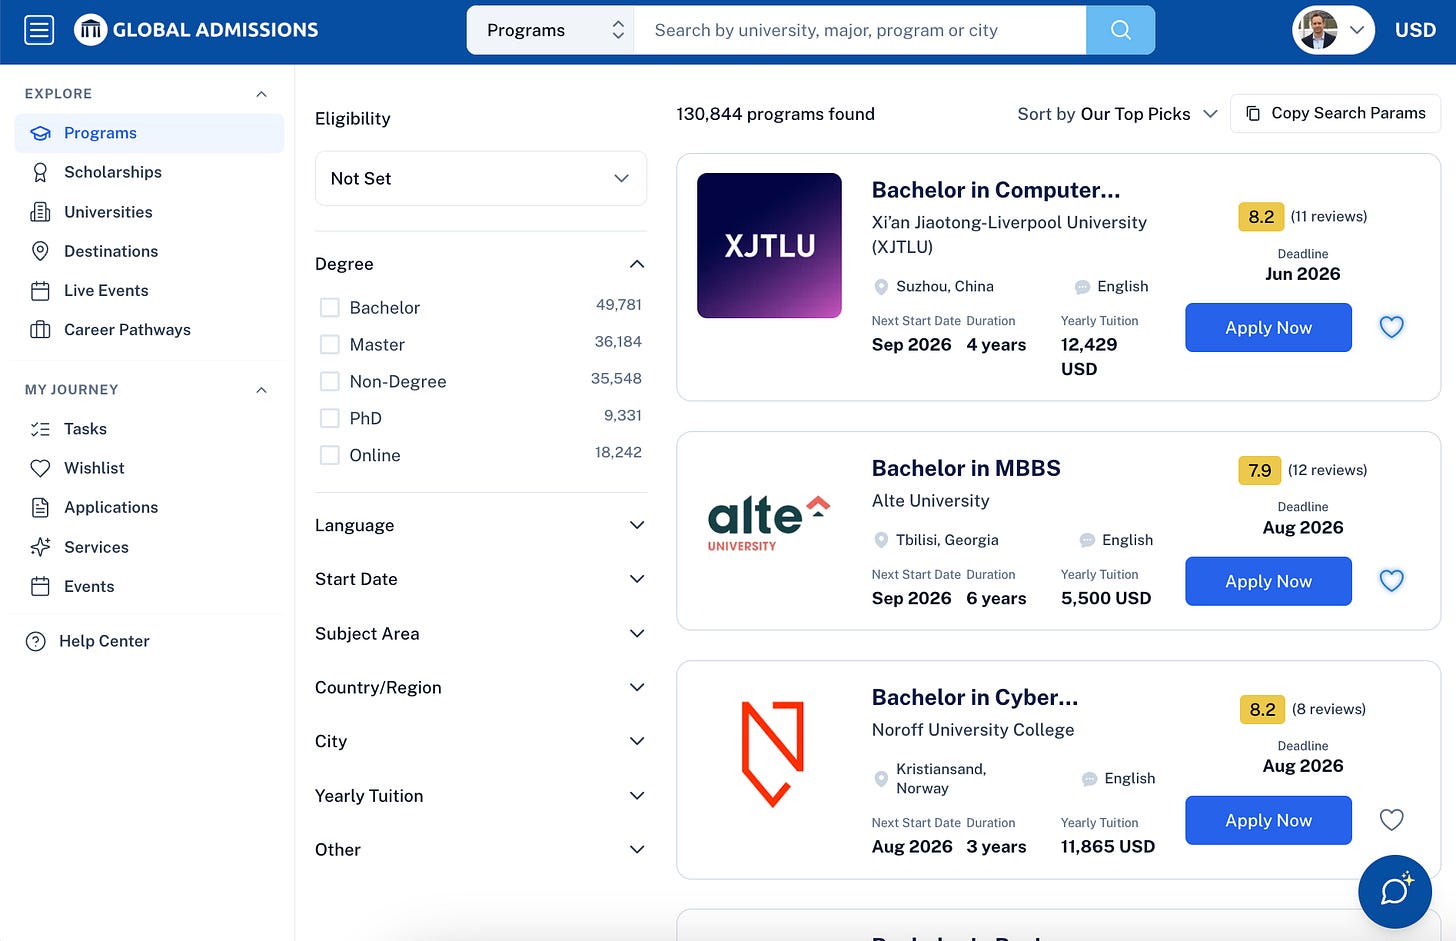Collapse the My Journey sidebar section
Image resolution: width=1456 pixels, height=941 pixels.
coord(261,390)
